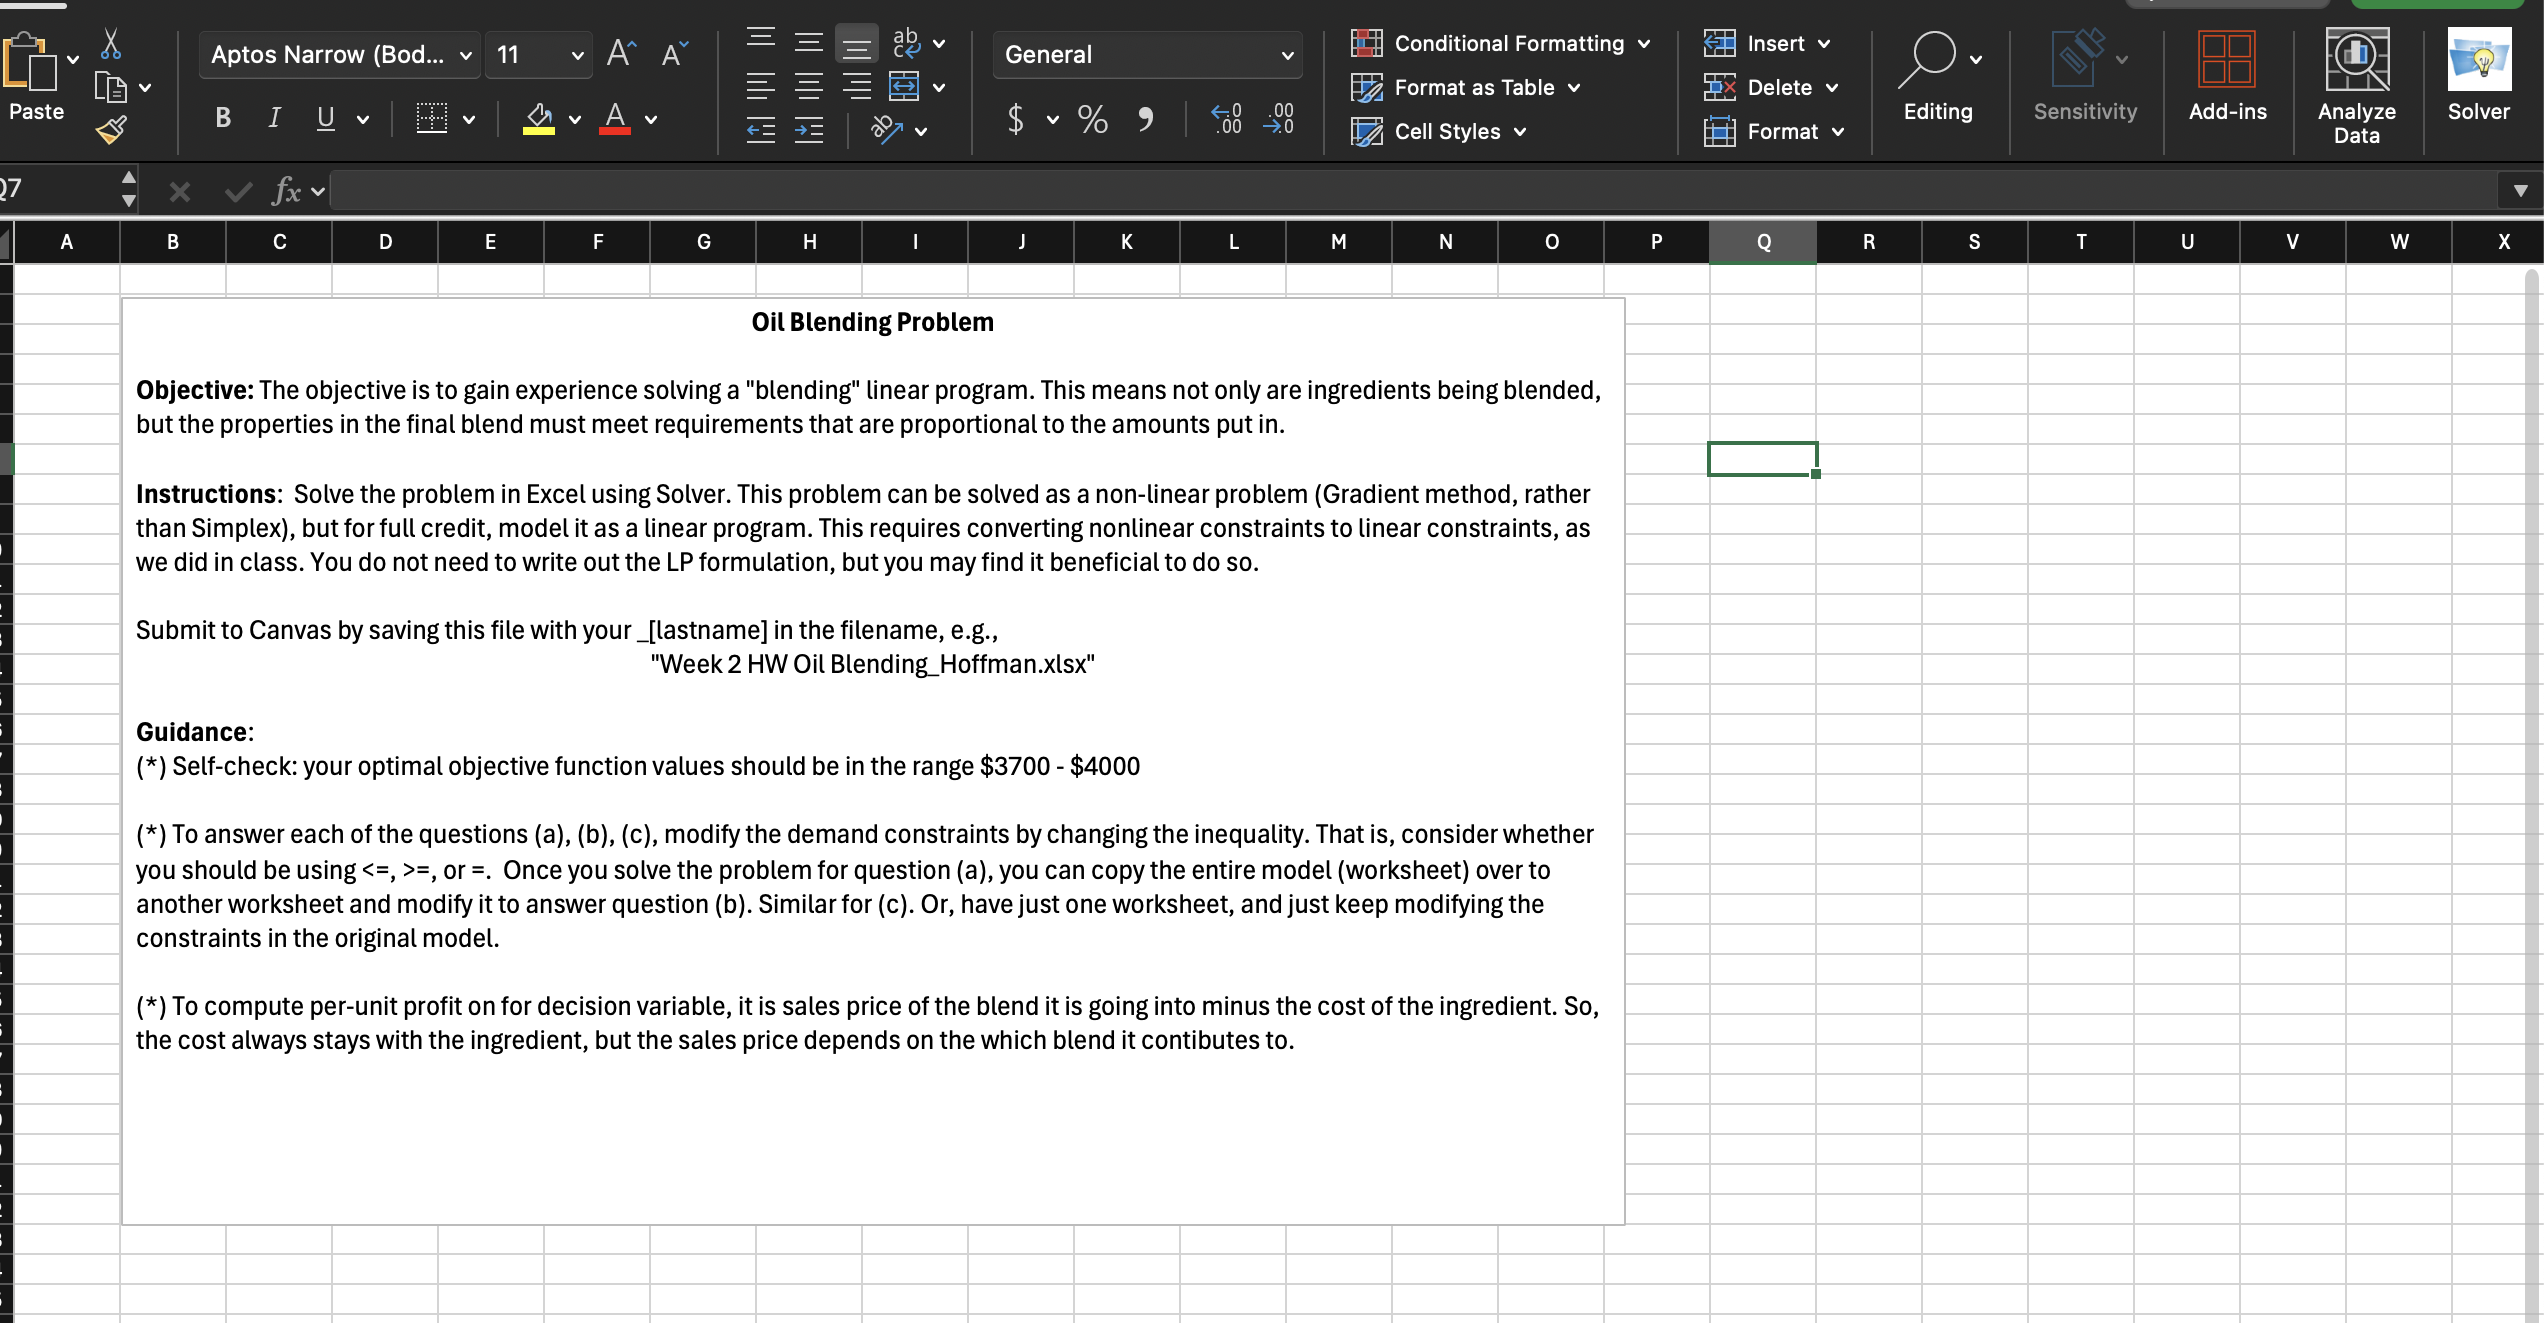Click the Wrap Text icon
2544x1323 pixels.
click(x=908, y=42)
